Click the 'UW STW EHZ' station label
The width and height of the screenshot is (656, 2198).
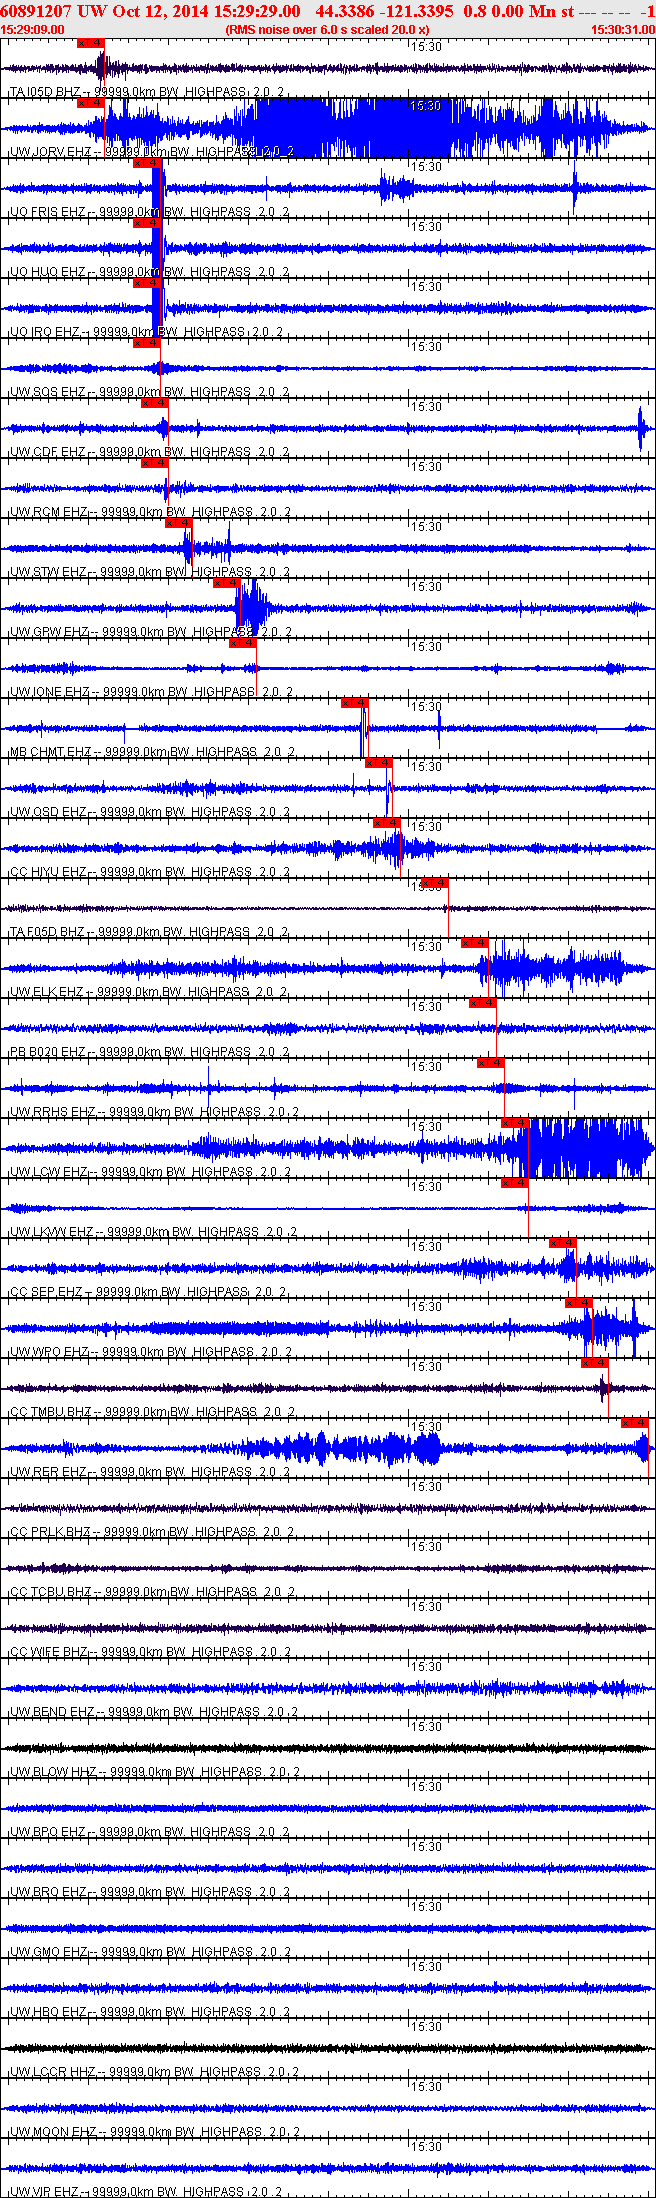click(x=49, y=572)
